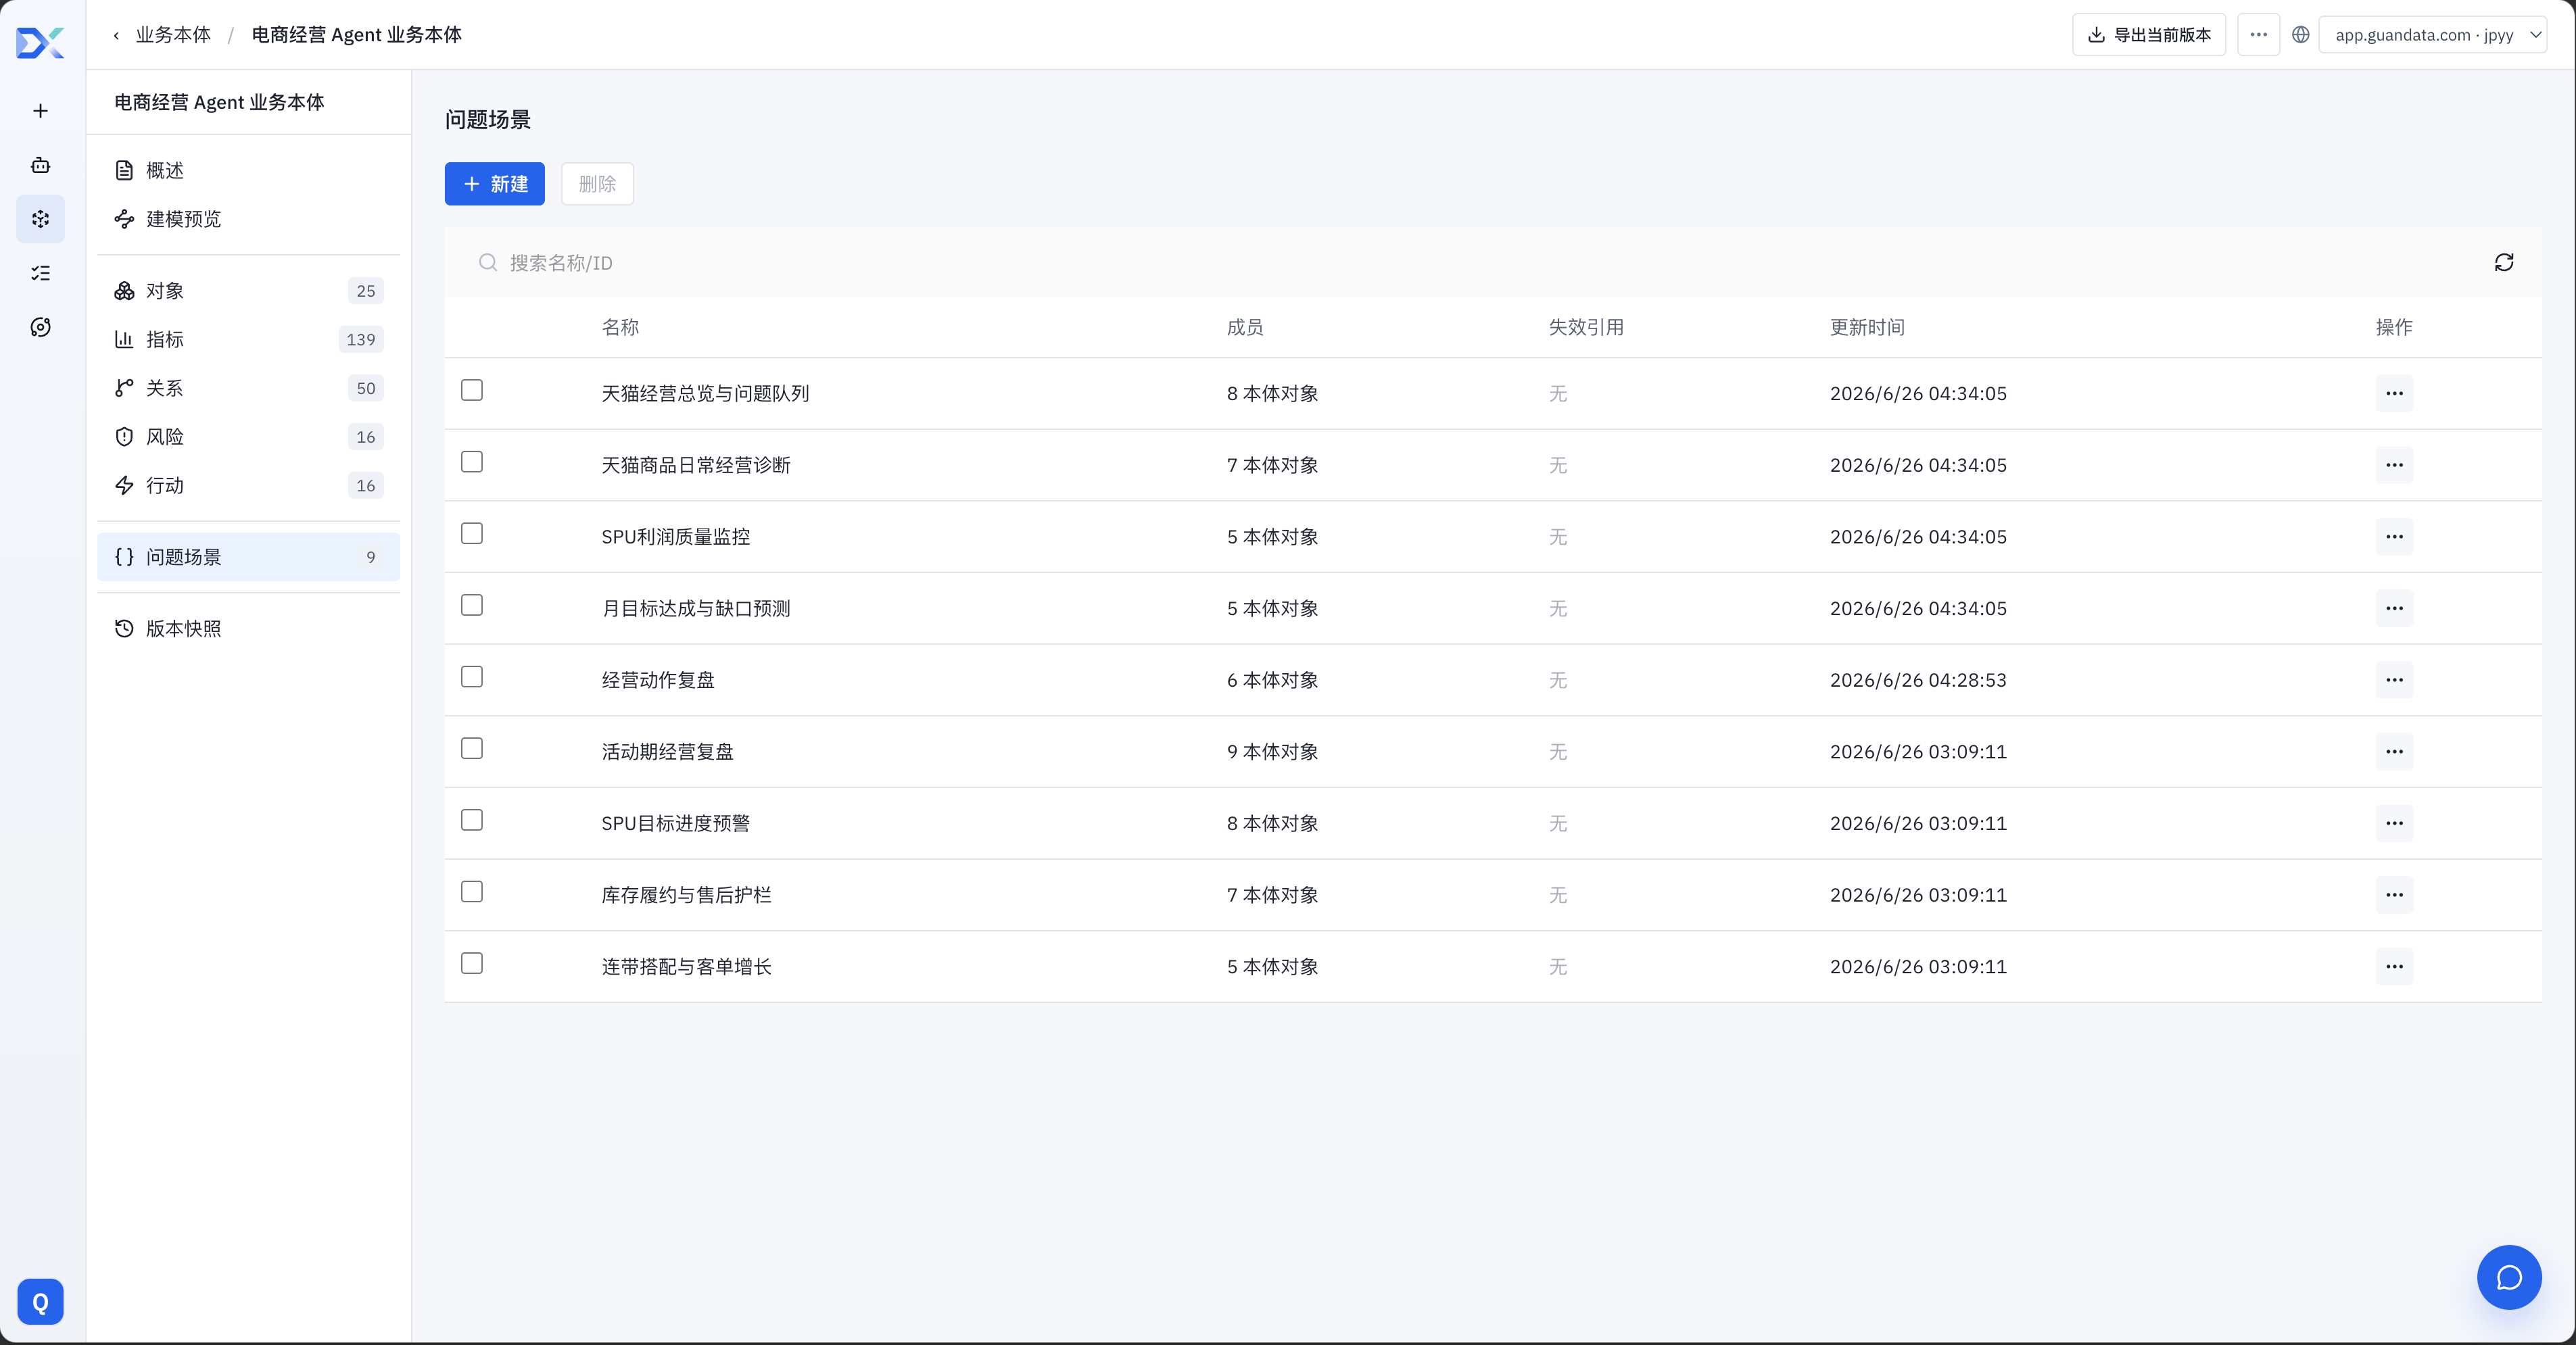Click the plus icon in left rail

pos(40,111)
